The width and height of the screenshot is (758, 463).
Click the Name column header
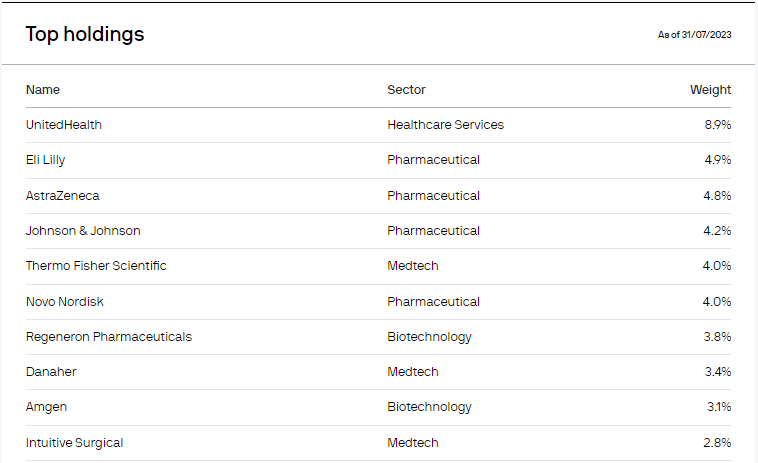coord(43,90)
